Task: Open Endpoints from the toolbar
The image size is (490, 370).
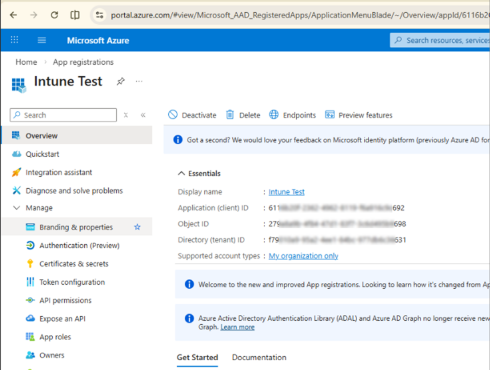Action: coord(292,115)
